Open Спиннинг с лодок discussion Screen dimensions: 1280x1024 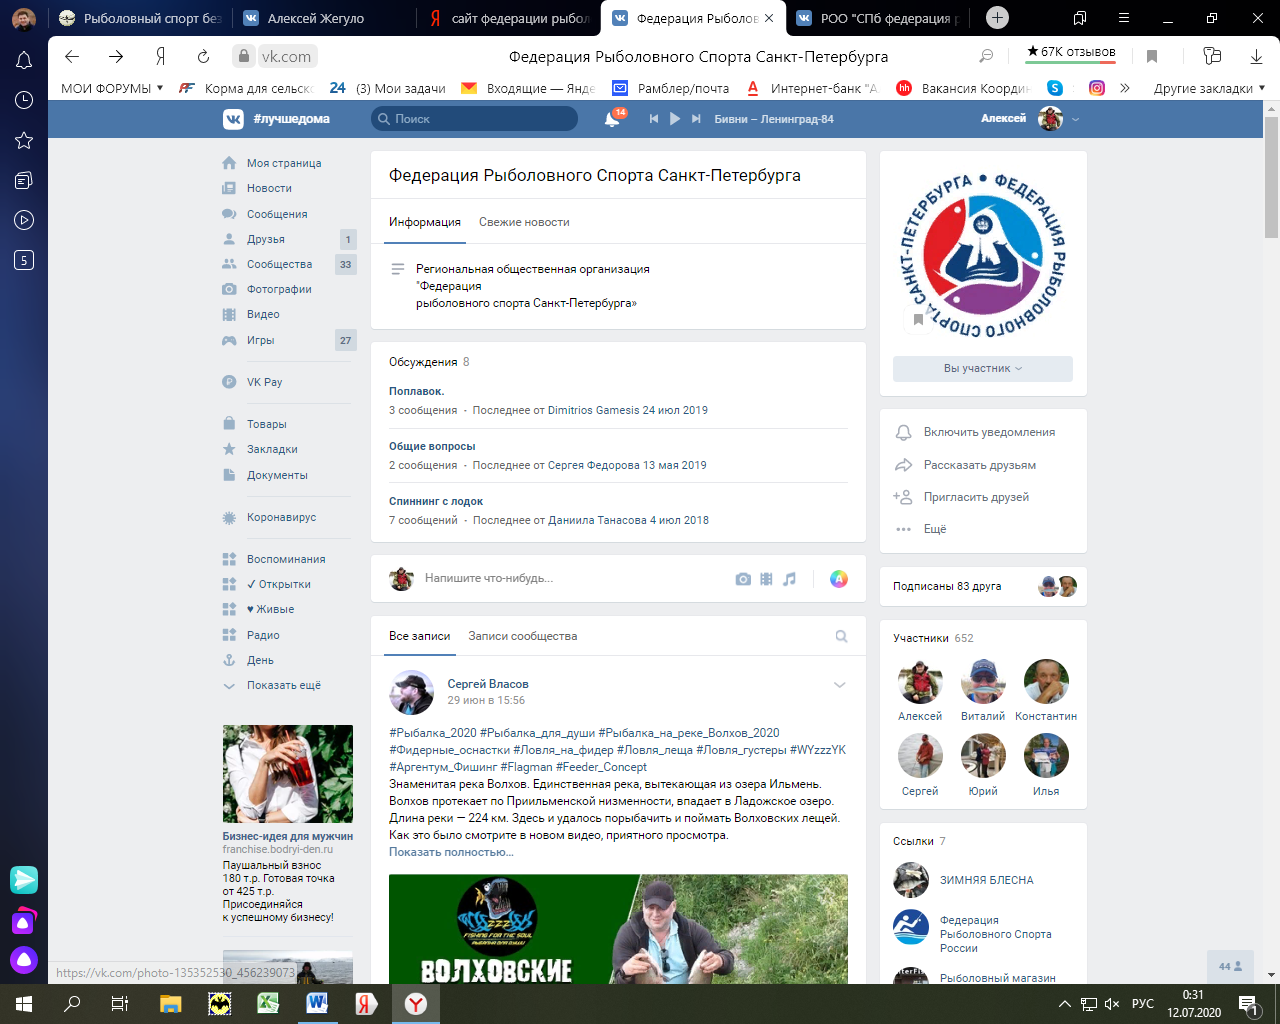point(436,501)
